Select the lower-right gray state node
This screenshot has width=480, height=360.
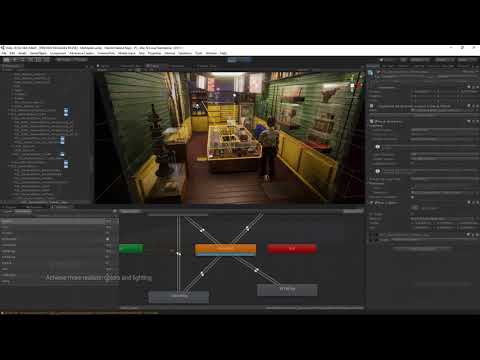coord(287,289)
